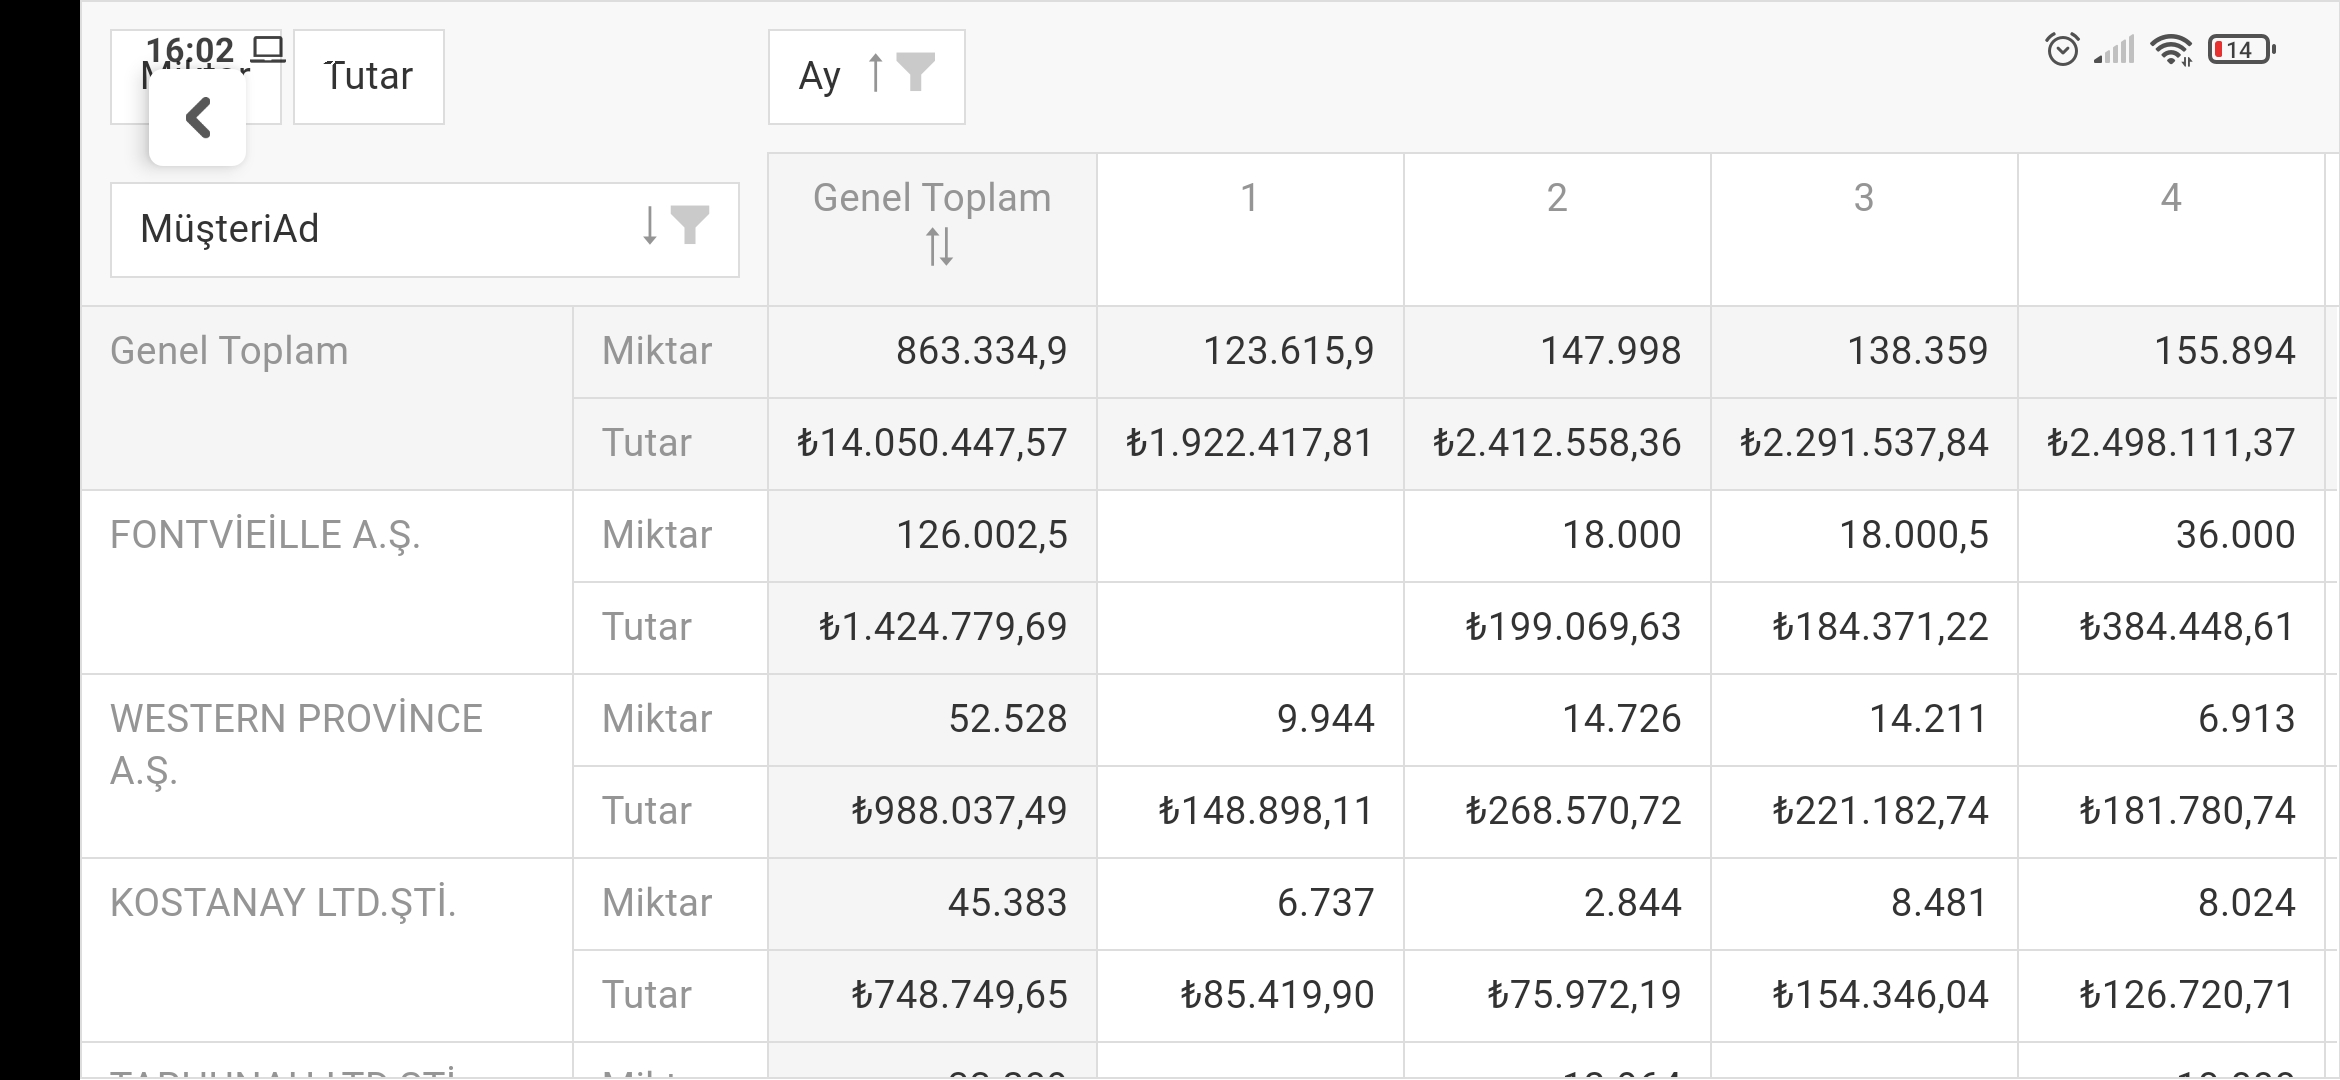Select the month 3 column header
Image resolution: width=2340 pixels, height=1080 pixels.
point(1864,230)
